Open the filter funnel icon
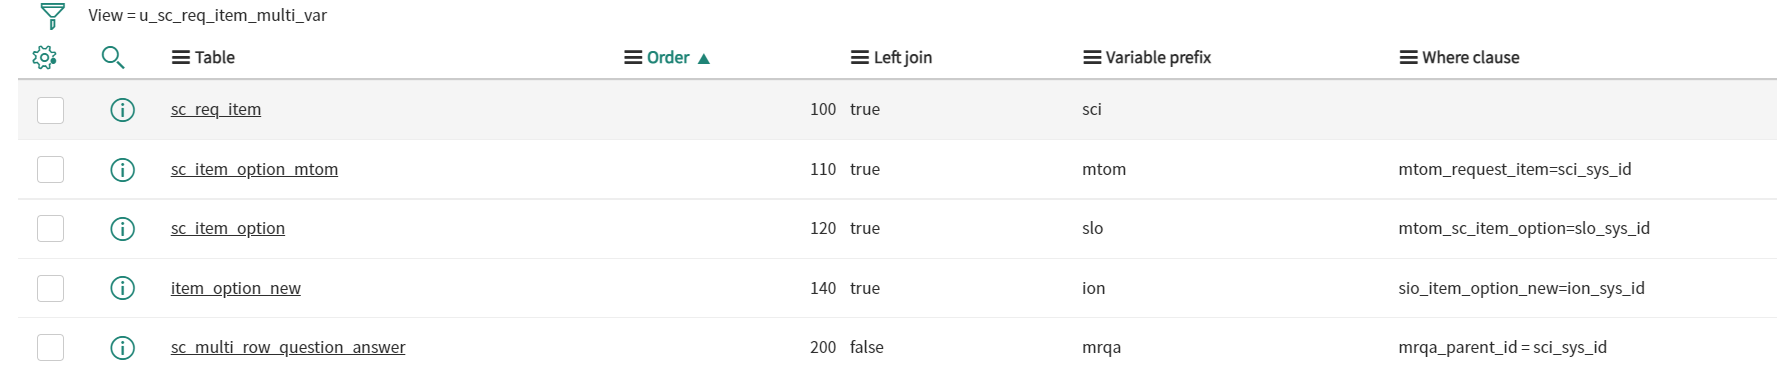Viewport: 1777px width, 388px height. [52, 16]
